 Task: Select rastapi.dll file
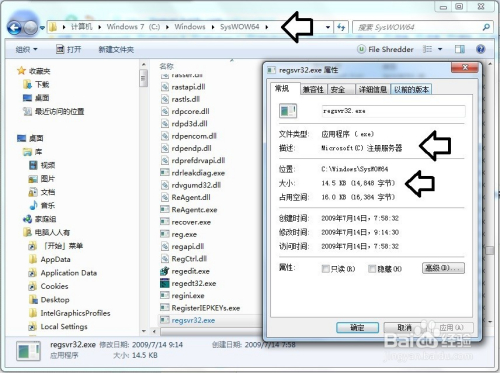coord(183,87)
